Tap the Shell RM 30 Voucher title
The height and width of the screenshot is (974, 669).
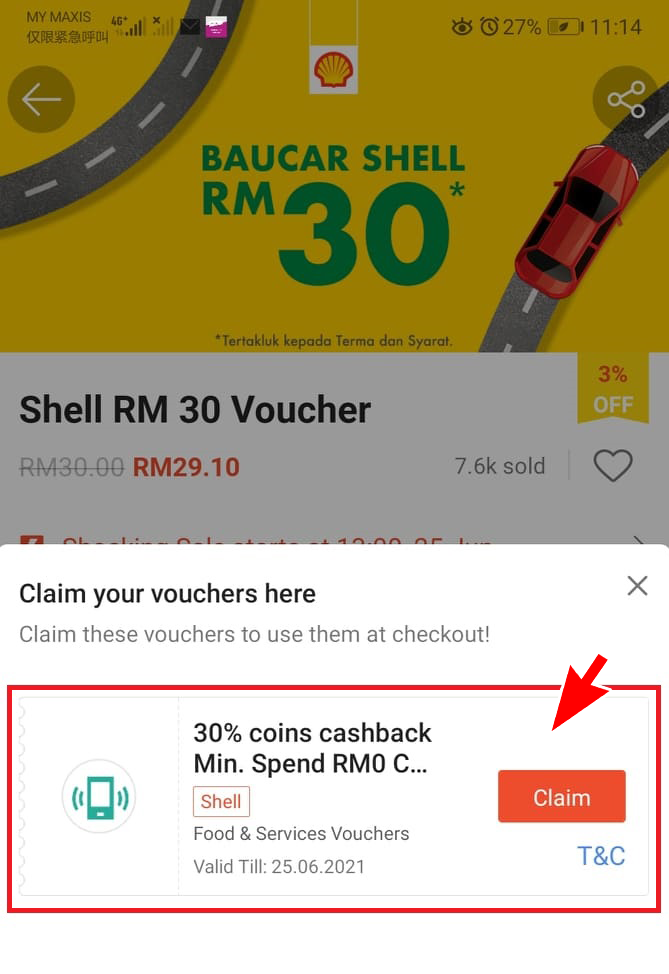195,410
